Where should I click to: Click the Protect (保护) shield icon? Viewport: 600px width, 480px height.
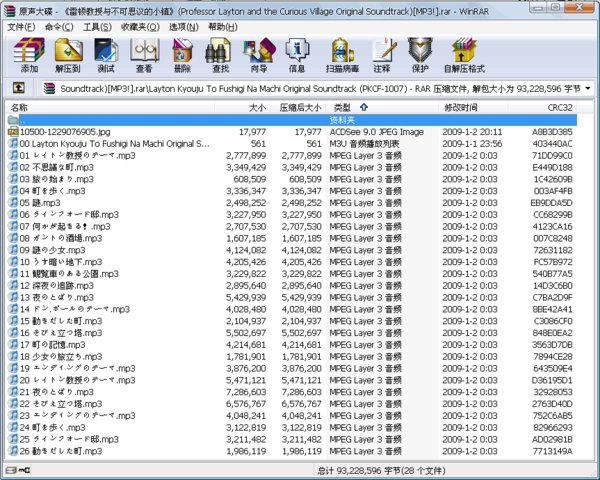tap(420, 55)
